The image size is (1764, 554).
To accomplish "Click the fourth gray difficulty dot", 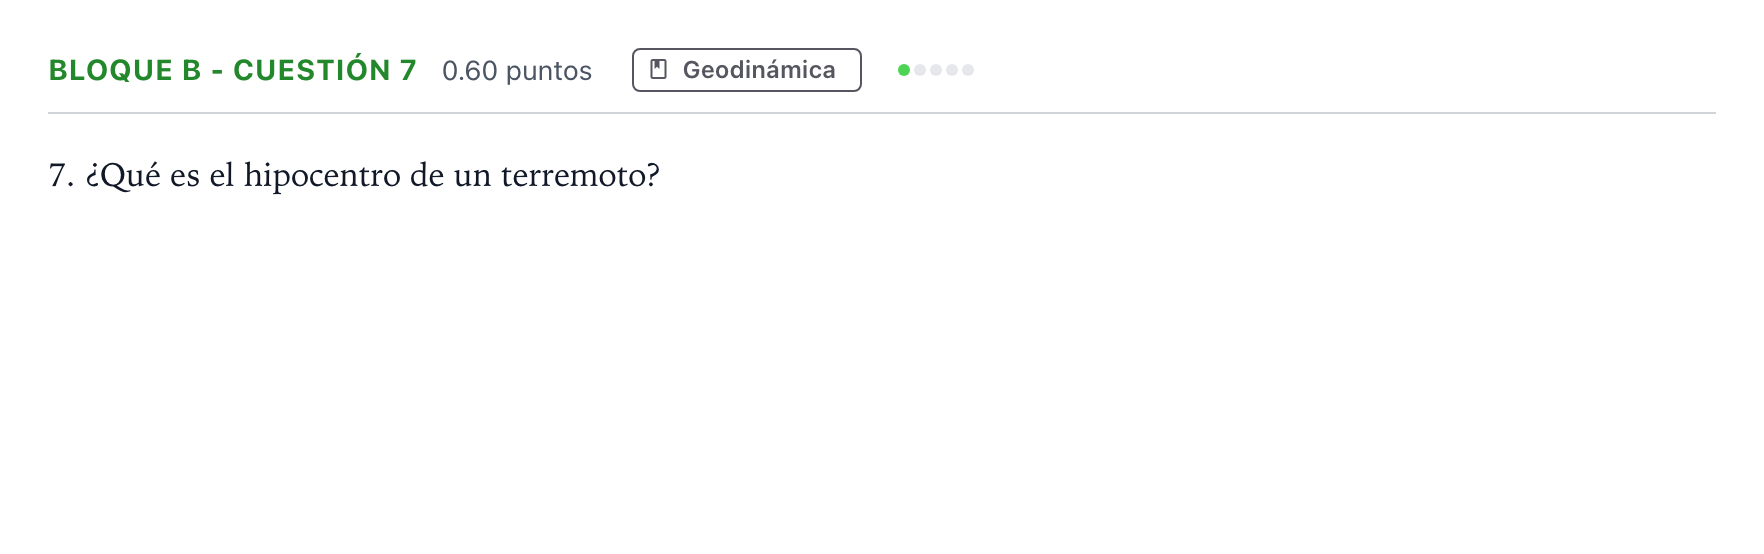I will coord(952,70).
